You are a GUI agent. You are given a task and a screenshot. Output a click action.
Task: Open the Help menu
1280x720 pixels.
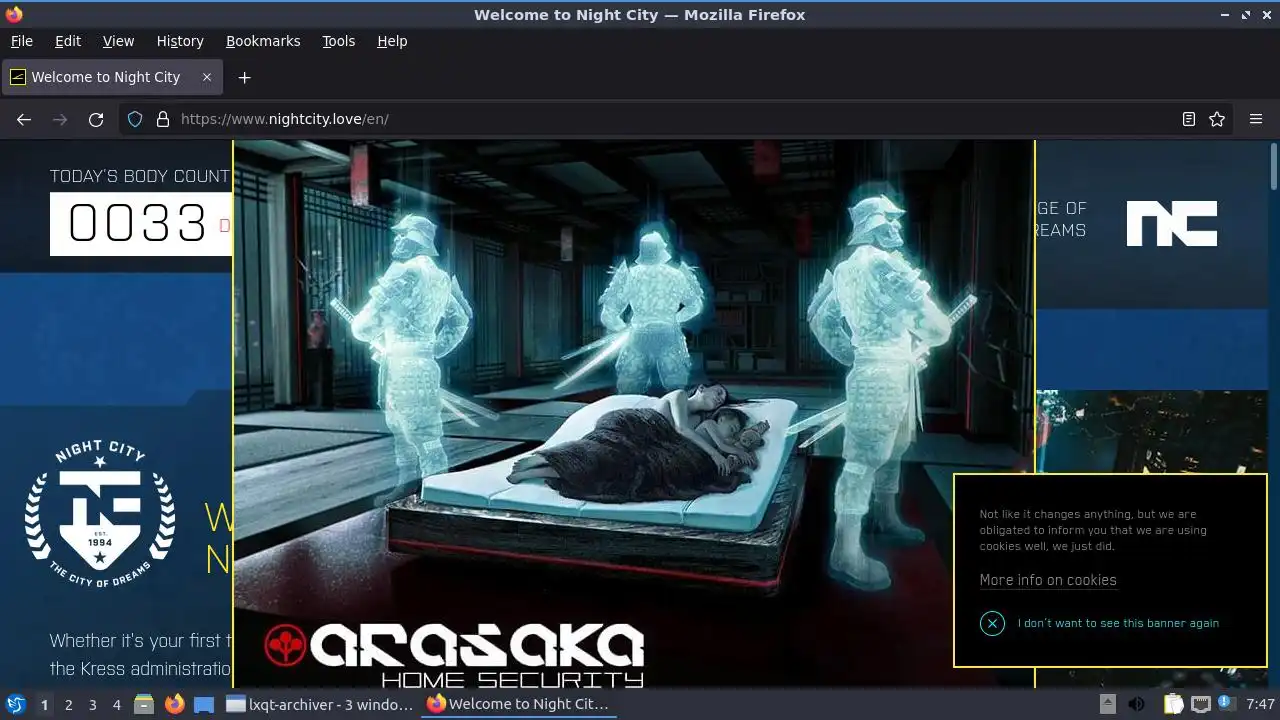(392, 41)
